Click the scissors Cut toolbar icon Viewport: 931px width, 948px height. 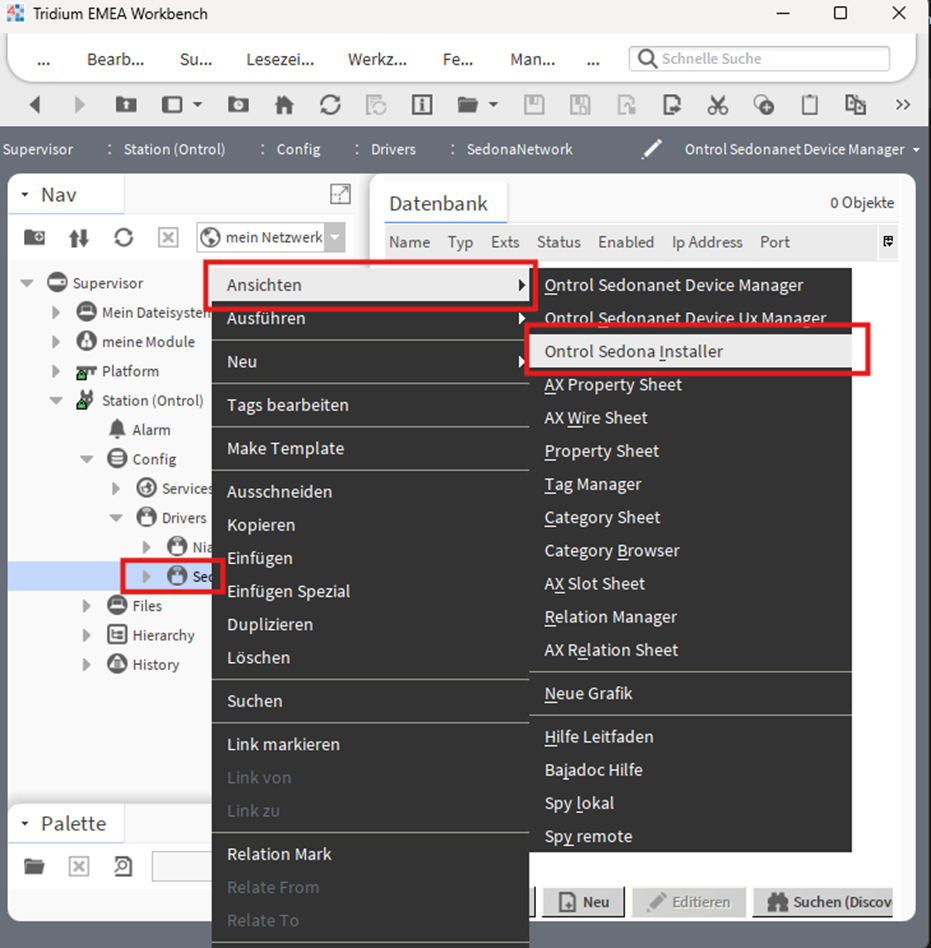[x=718, y=105]
